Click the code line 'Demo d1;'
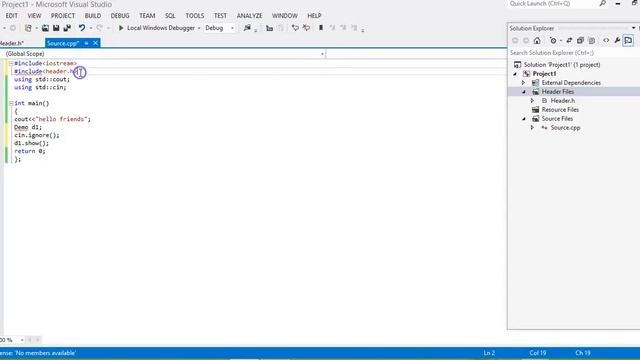Screen dimensions: 640x360 28,127
